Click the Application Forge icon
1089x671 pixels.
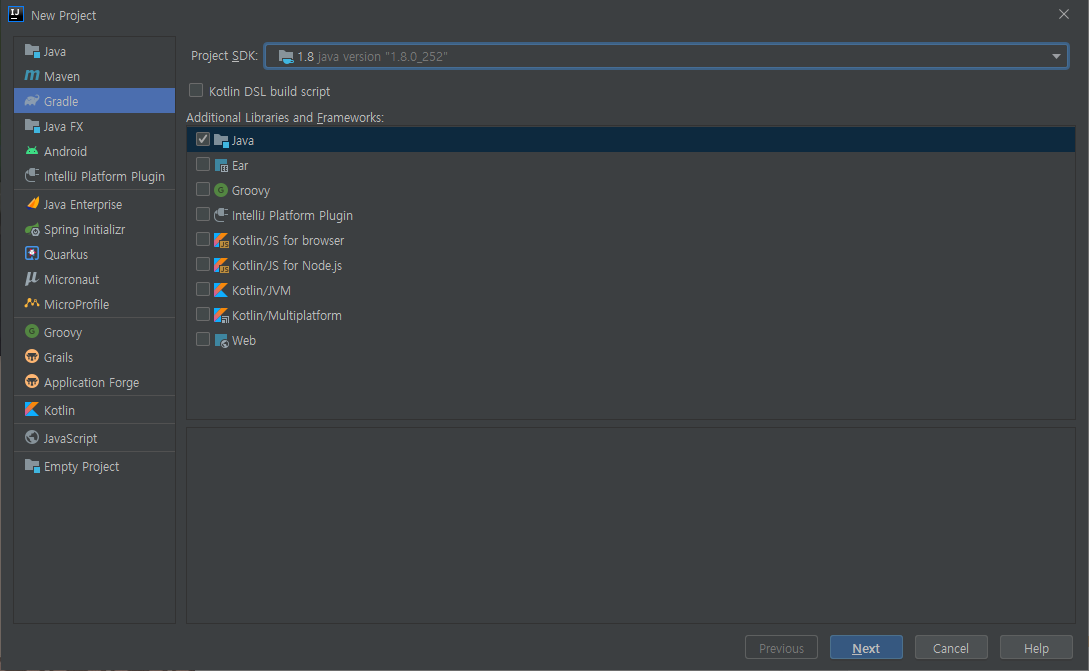click(32, 381)
